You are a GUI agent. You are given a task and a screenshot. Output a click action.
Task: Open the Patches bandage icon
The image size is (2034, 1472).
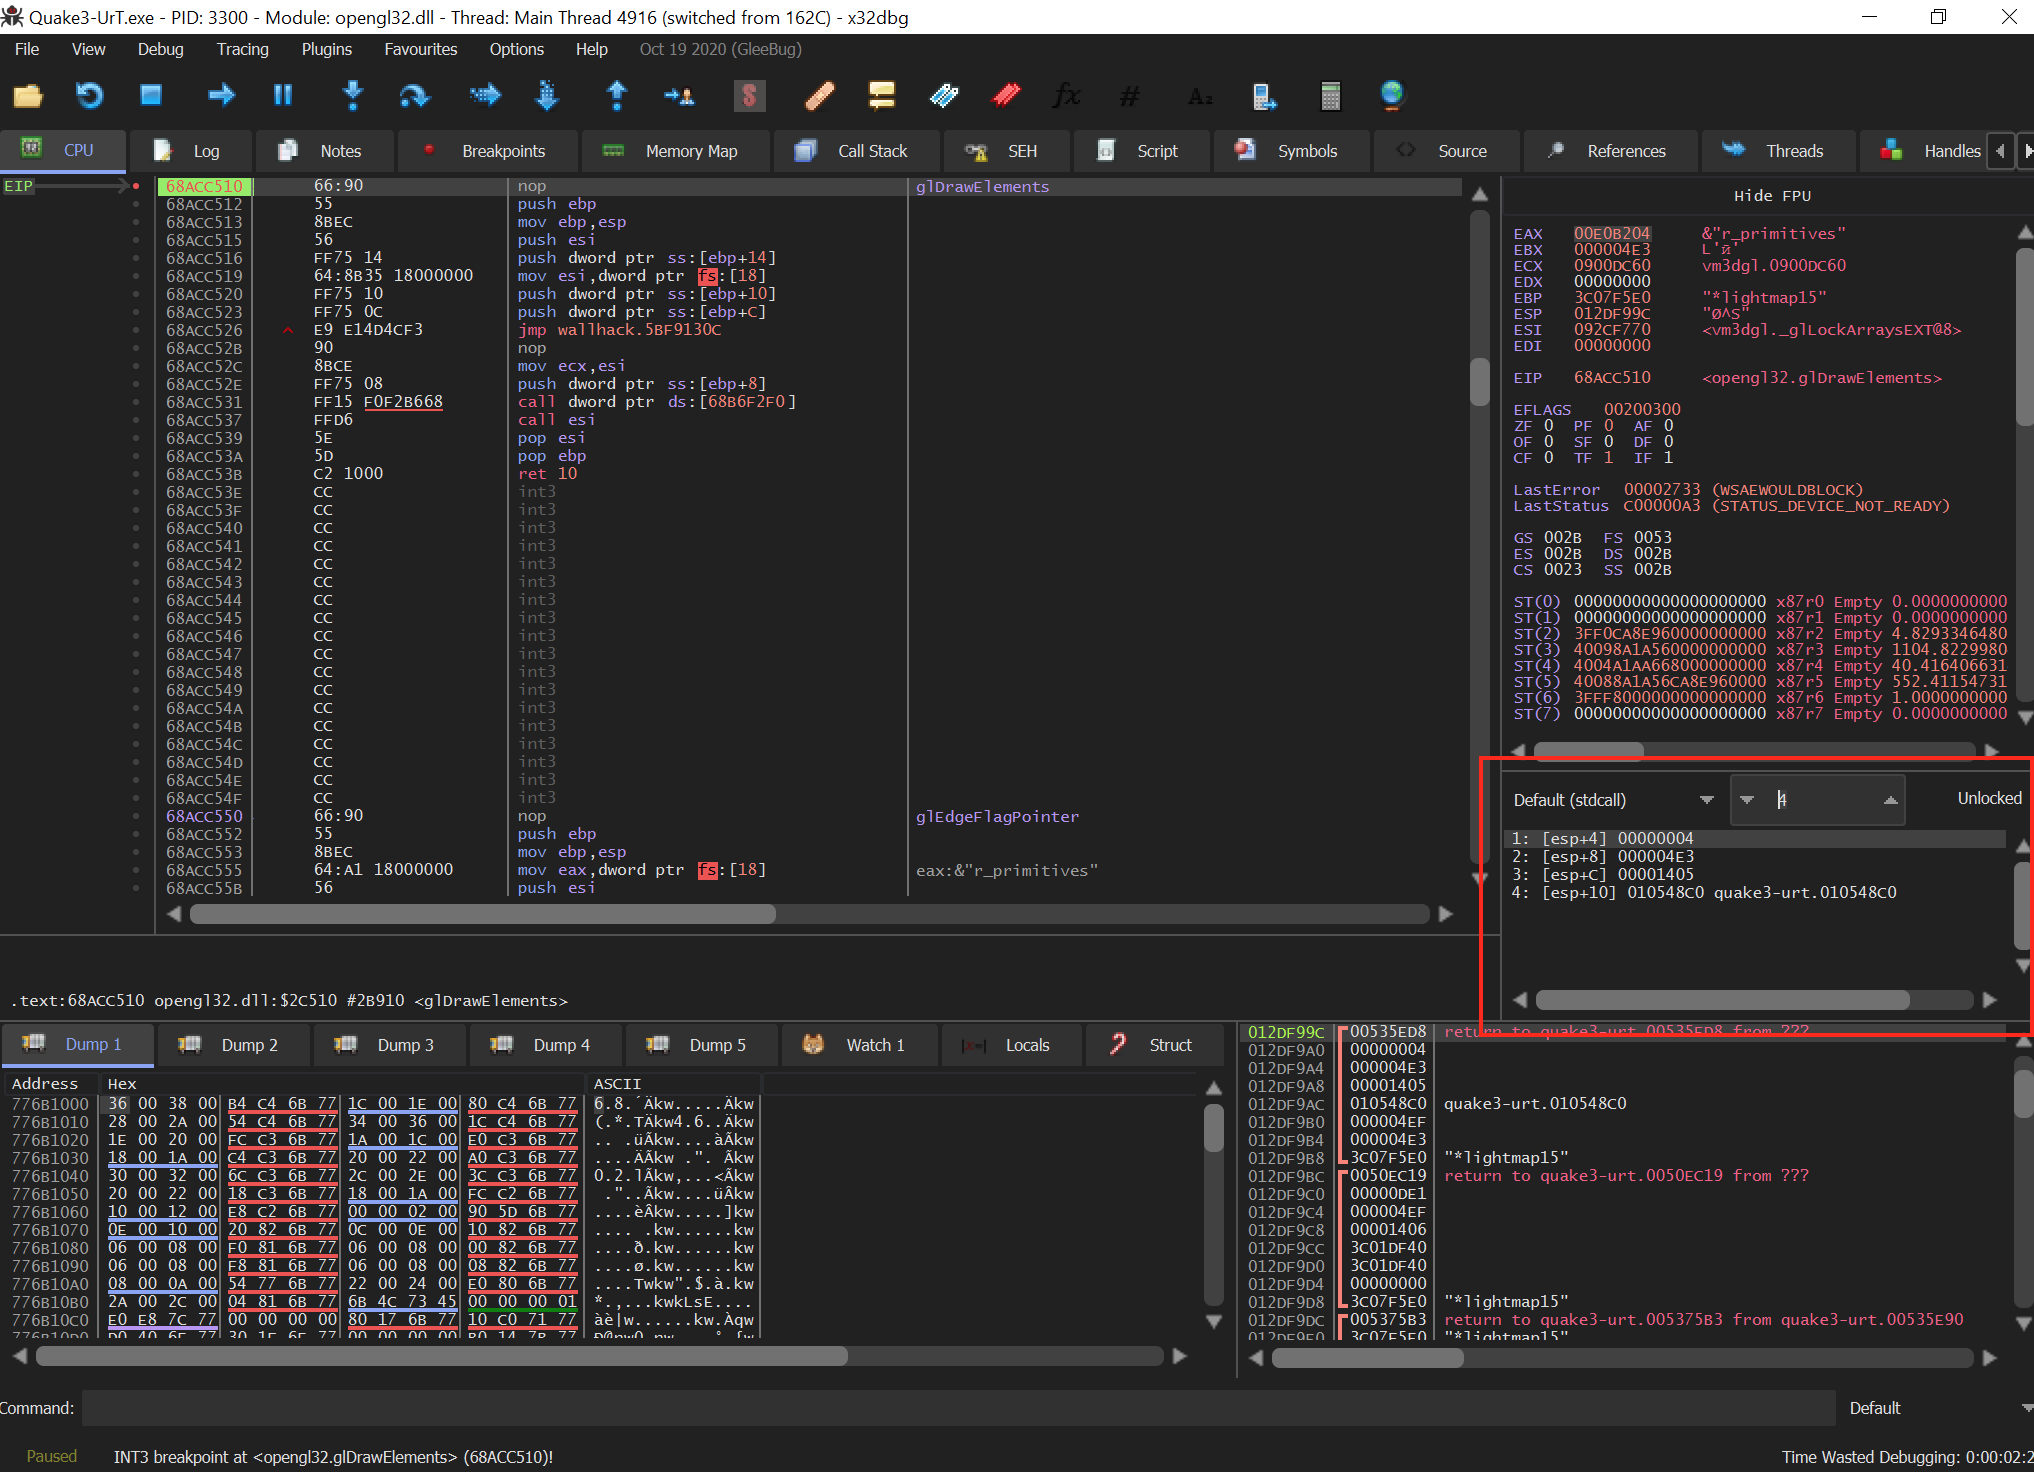click(x=820, y=96)
